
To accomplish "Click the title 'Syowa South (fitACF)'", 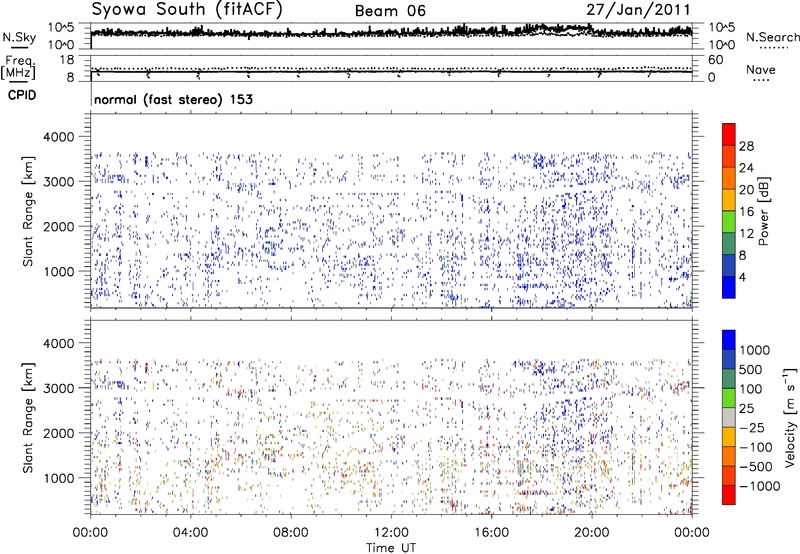I will point(187,10).
